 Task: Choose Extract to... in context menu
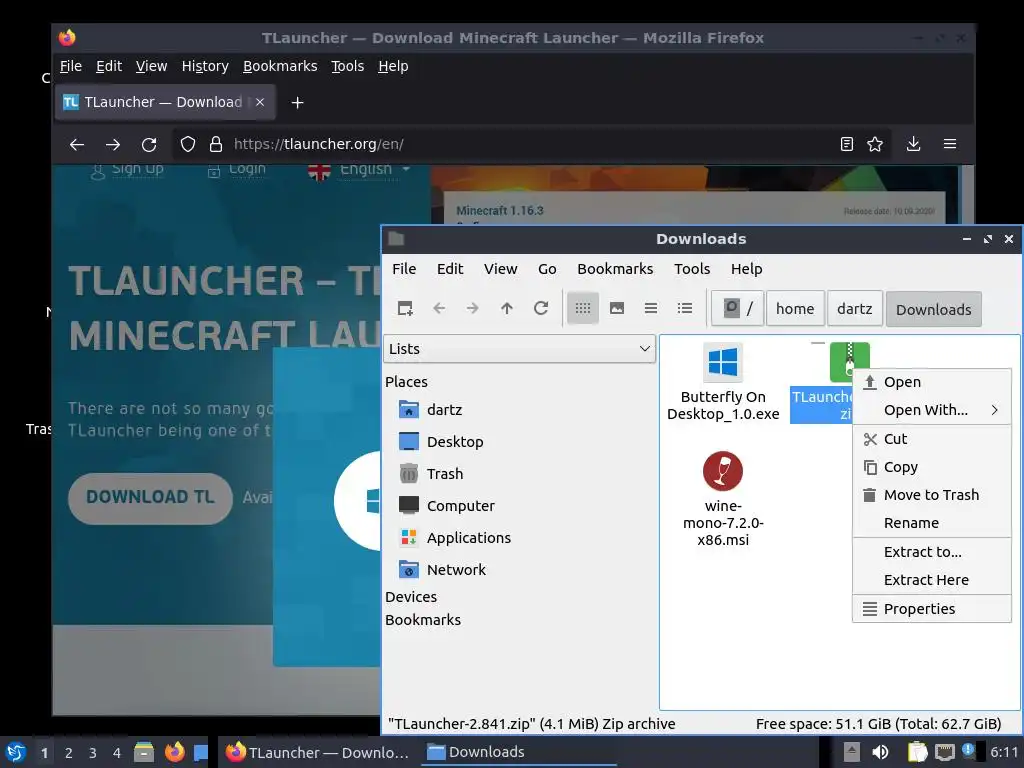(932, 552)
